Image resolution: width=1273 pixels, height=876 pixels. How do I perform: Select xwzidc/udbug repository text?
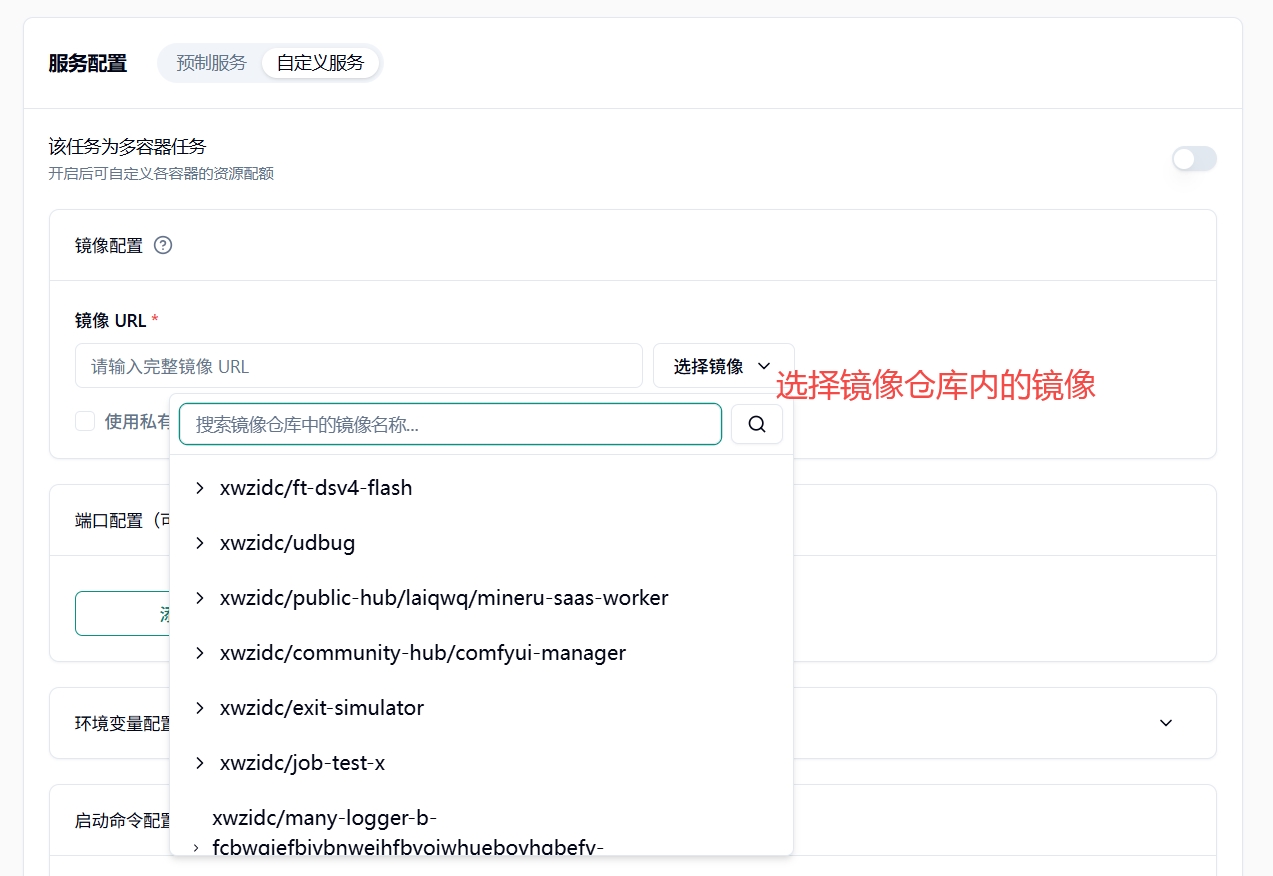pos(287,543)
